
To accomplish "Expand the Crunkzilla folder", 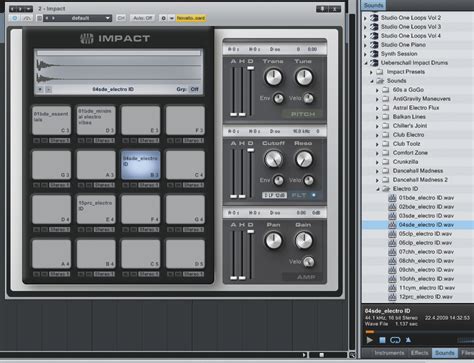I will point(378,162).
